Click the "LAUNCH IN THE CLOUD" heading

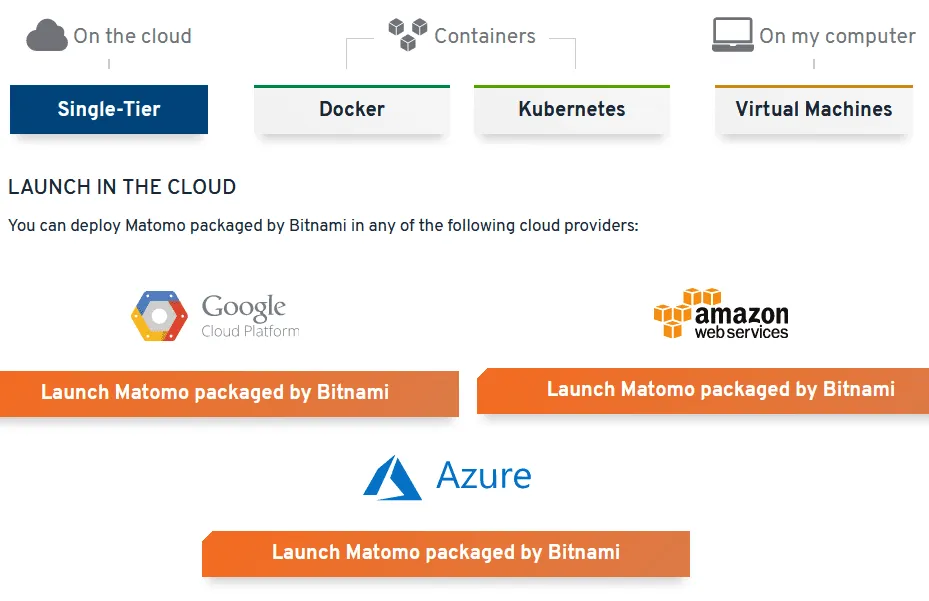point(122,187)
